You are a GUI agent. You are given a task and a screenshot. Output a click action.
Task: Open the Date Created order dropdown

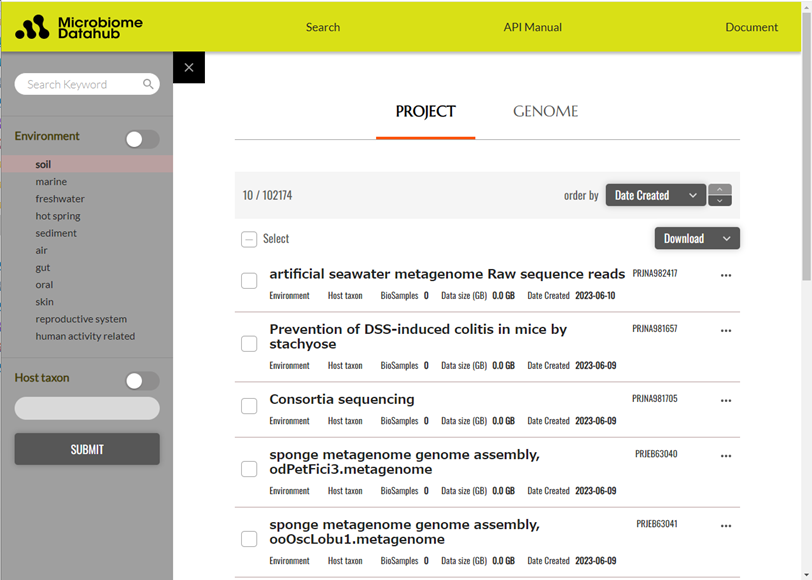point(655,196)
